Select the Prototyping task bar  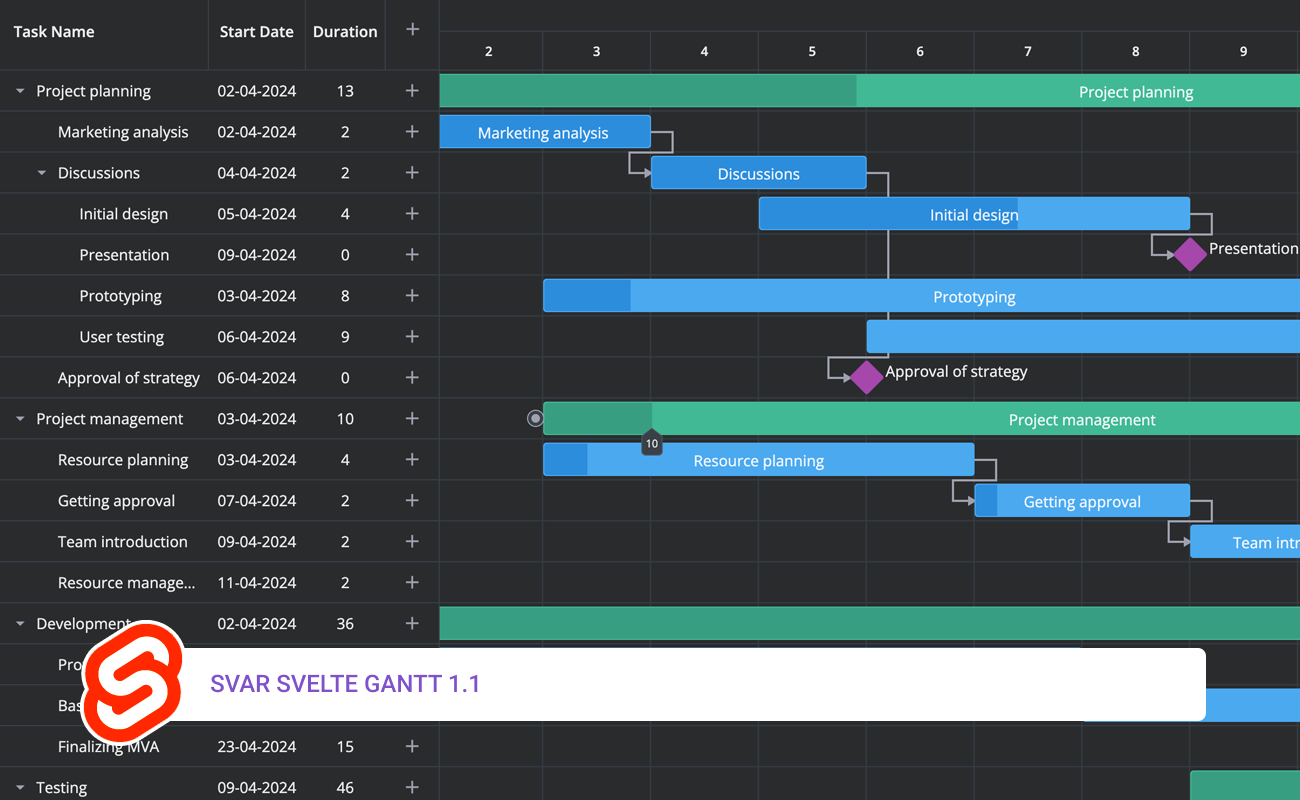[x=921, y=296]
